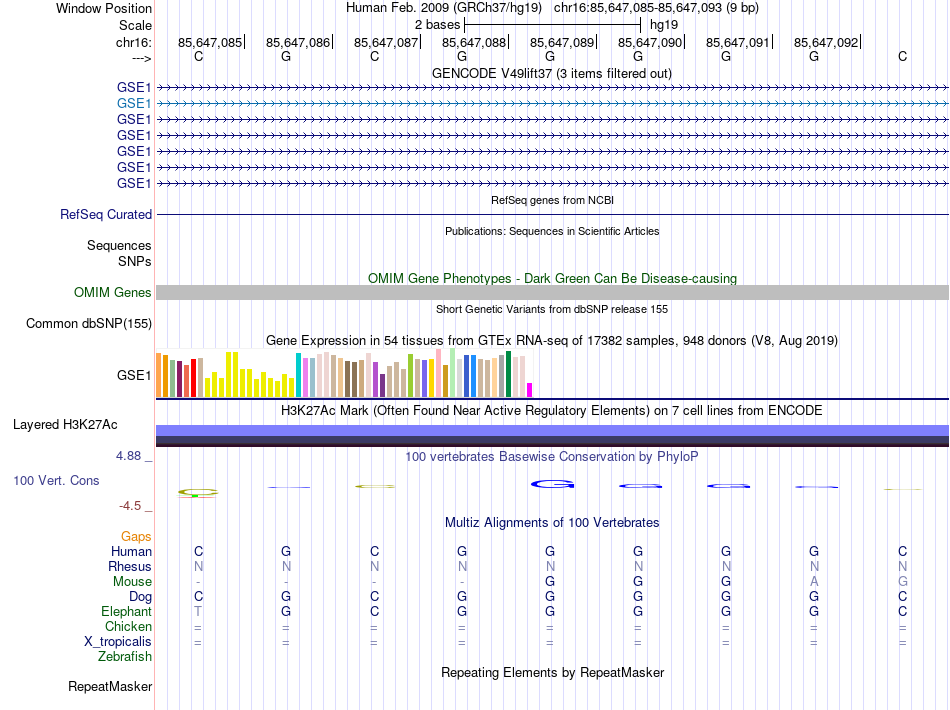Click the gray OMIM Genes bar
The height and width of the screenshot is (710, 950).
pos(552,292)
